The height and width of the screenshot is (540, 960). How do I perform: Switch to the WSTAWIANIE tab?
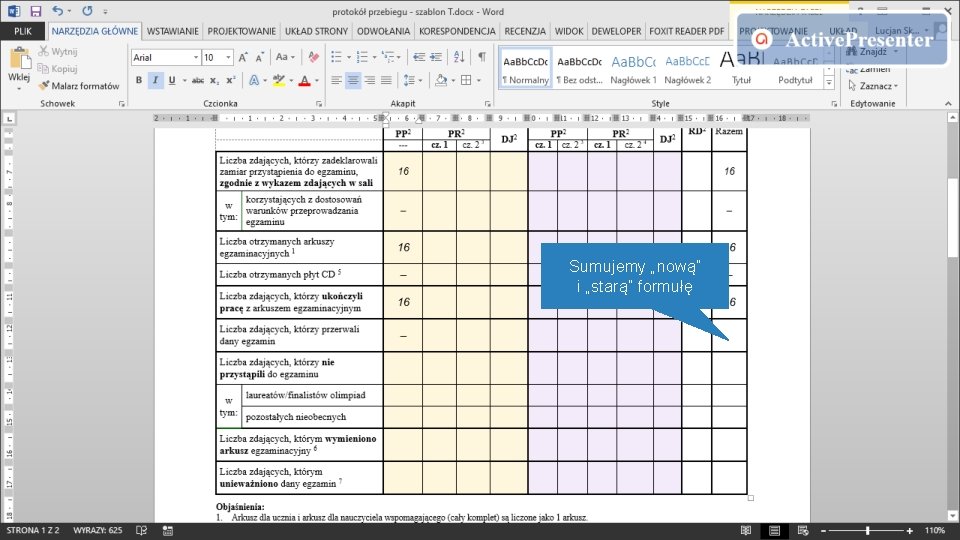[173, 31]
